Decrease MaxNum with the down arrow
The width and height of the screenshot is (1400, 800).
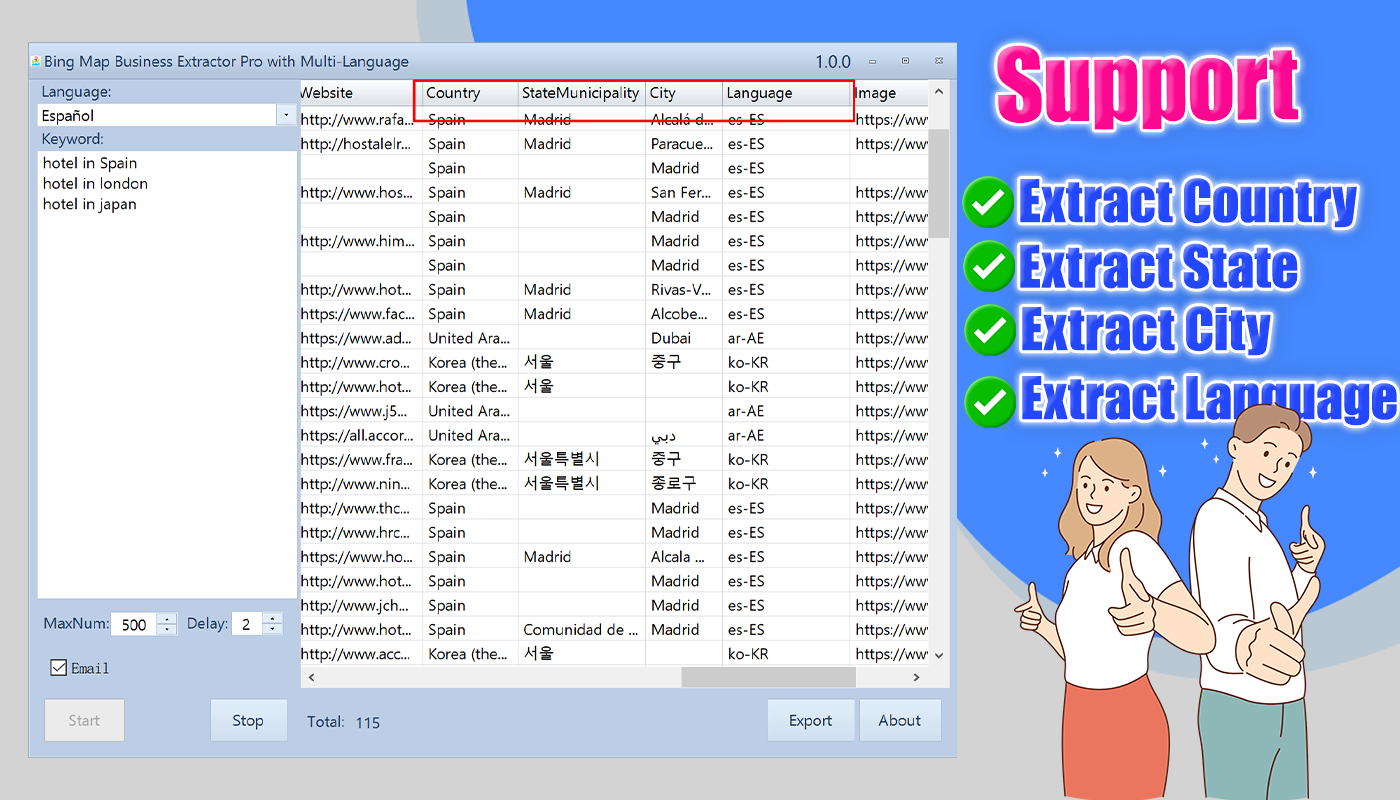167,630
